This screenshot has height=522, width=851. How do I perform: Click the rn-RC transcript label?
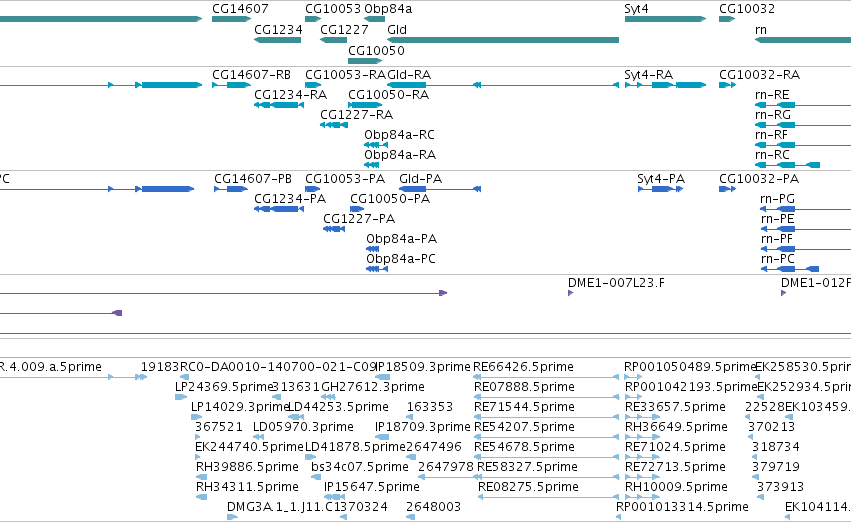(772, 155)
